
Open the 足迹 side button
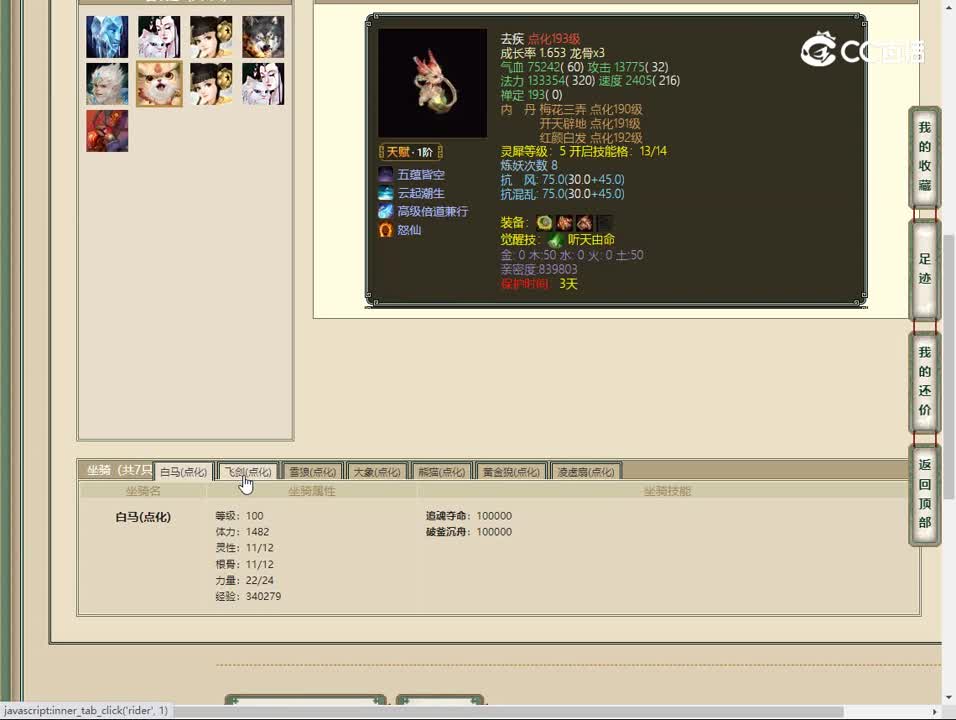[924, 269]
